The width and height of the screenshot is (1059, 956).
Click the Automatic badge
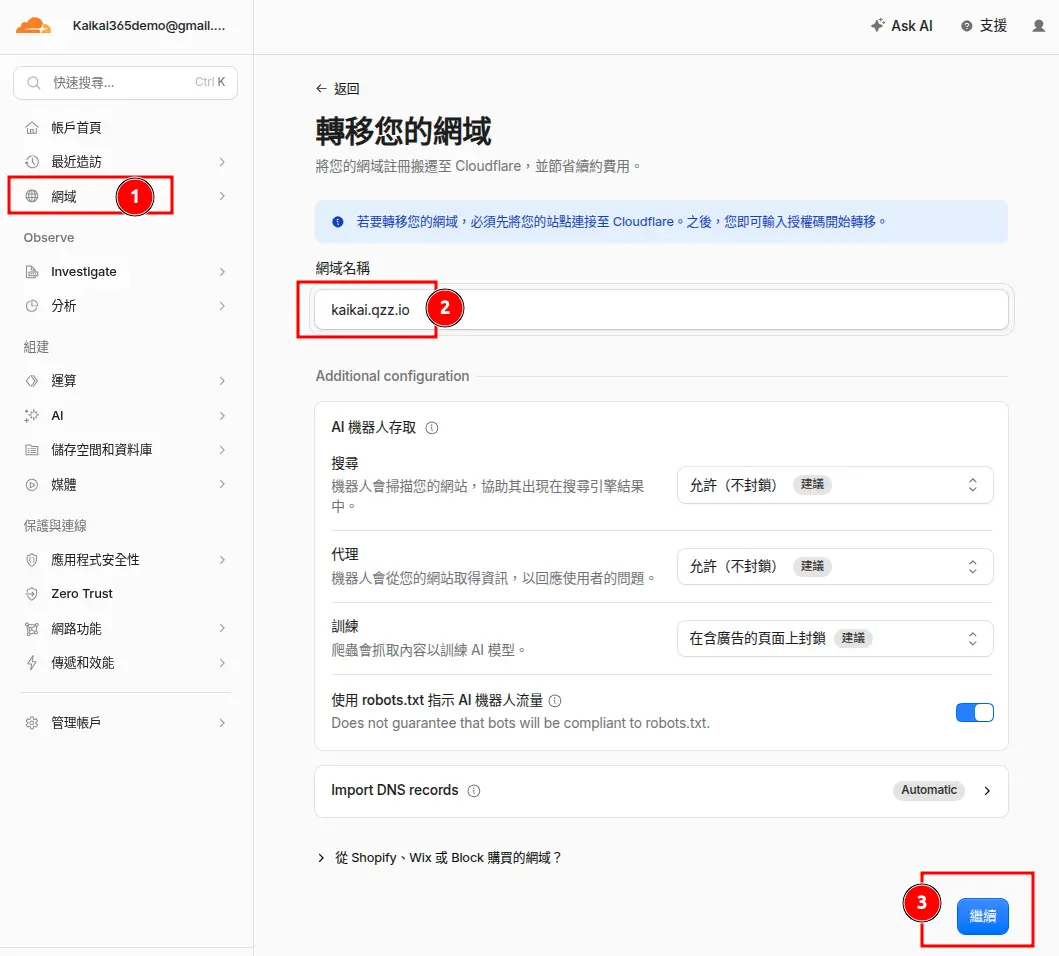pyautogui.click(x=929, y=790)
